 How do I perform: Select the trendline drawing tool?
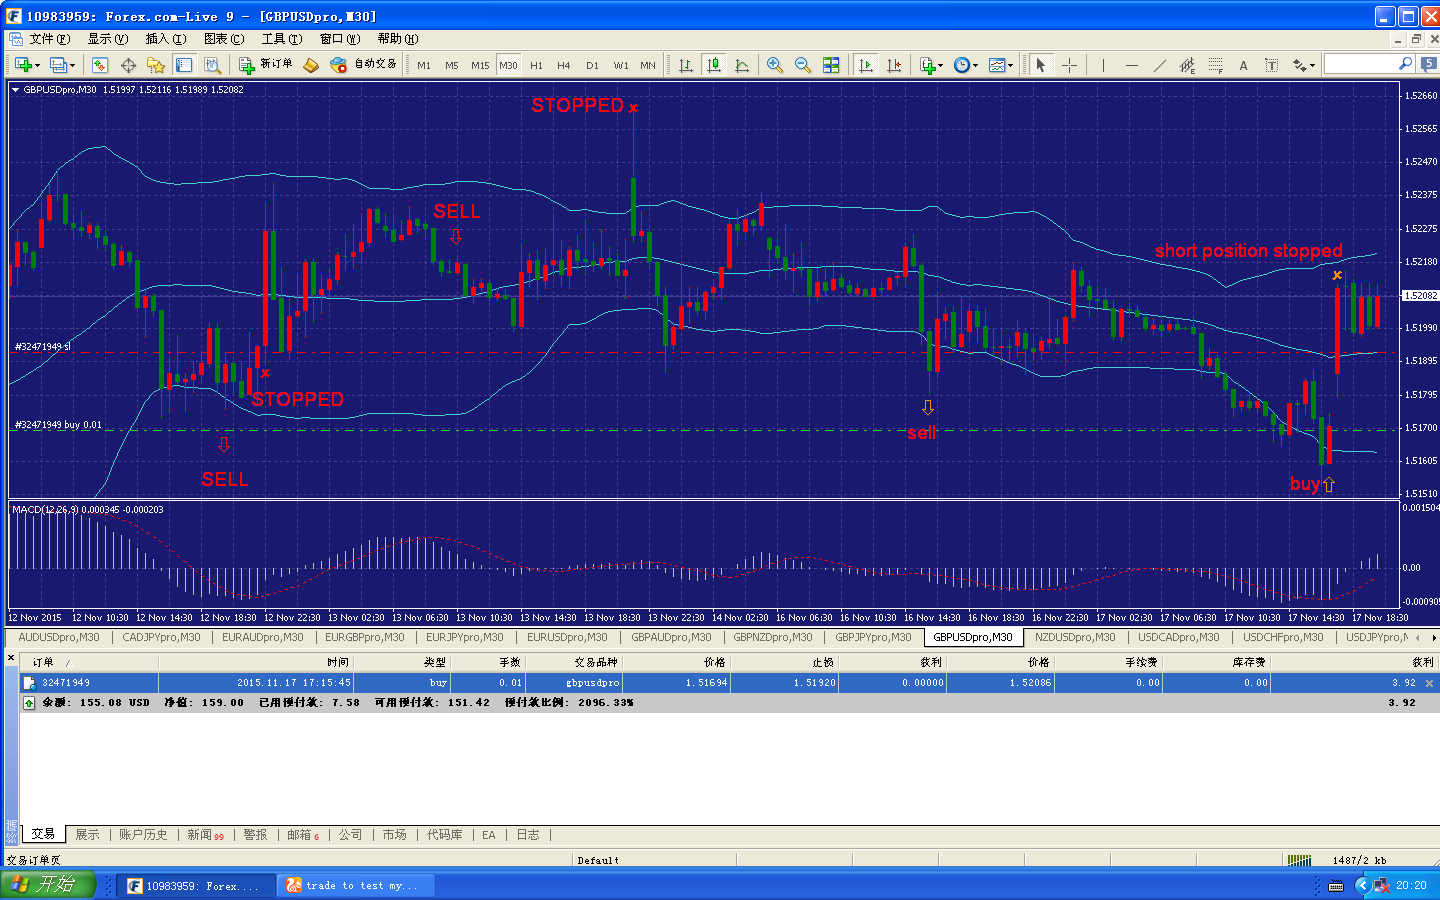pyautogui.click(x=1159, y=65)
